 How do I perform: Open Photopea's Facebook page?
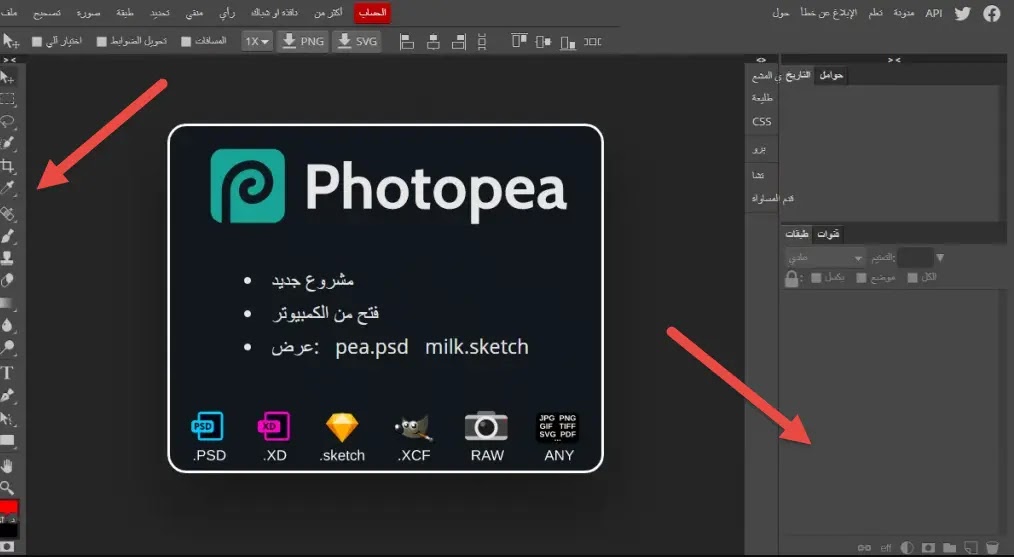tap(991, 14)
